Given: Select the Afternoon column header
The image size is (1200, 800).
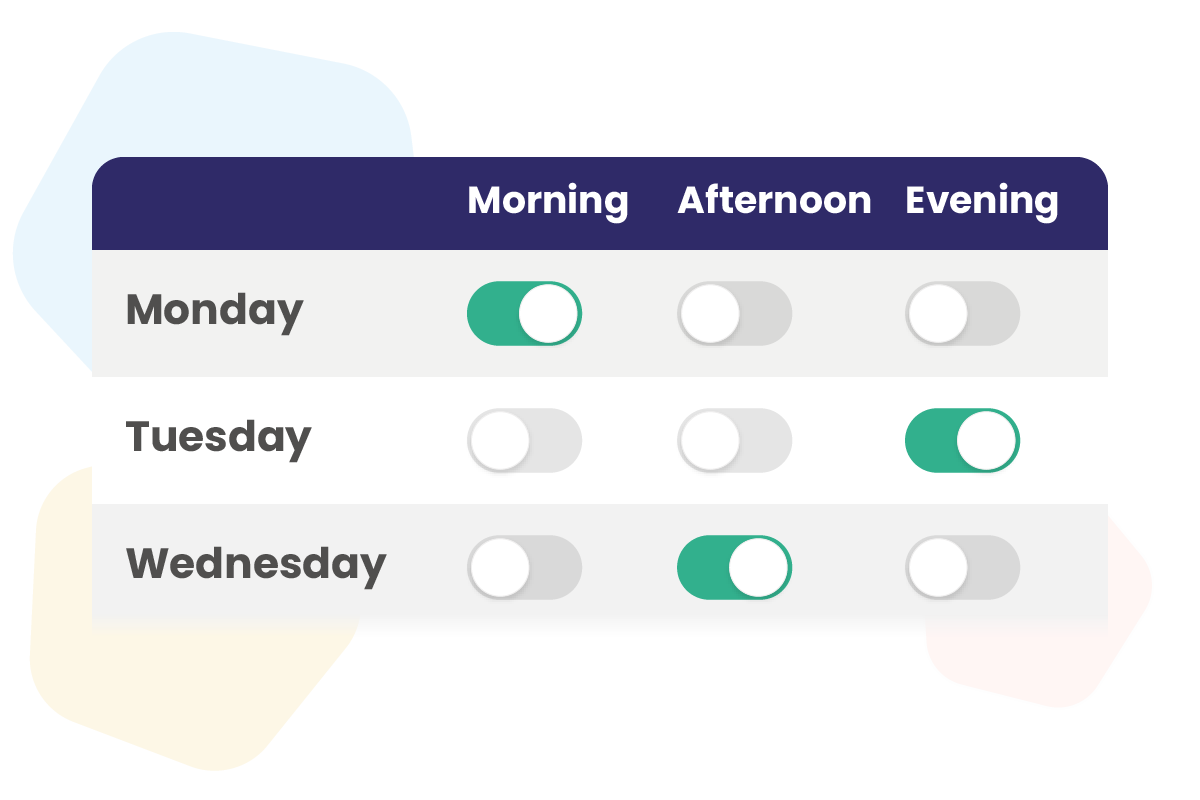Looking at the screenshot, I should point(774,201).
